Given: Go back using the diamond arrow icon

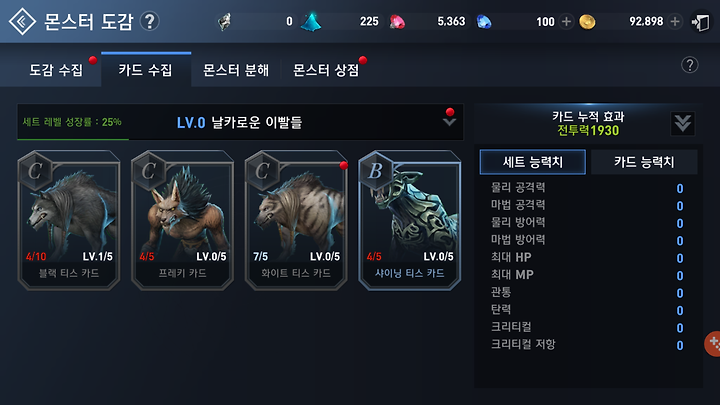Looking at the screenshot, I should click(x=22, y=21).
